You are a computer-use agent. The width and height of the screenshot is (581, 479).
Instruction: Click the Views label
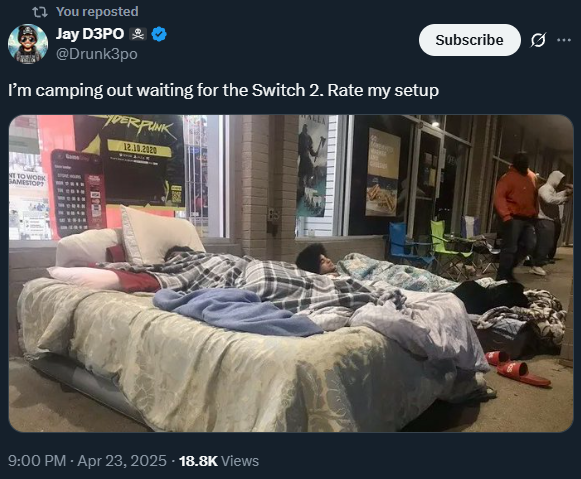click(240, 461)
